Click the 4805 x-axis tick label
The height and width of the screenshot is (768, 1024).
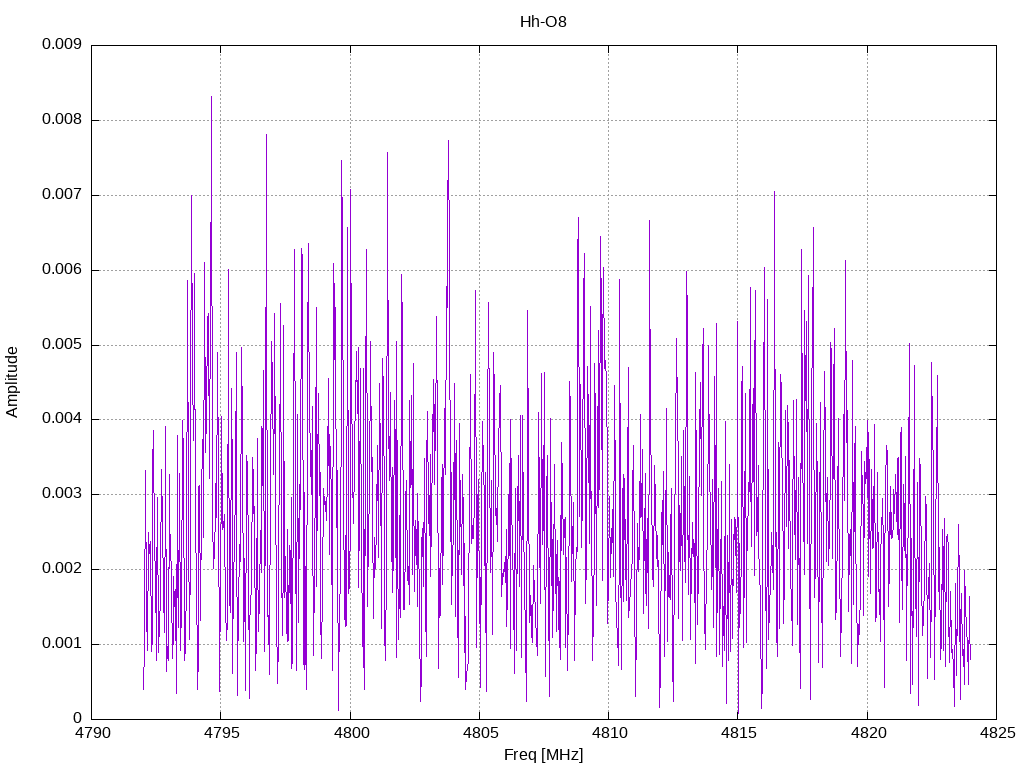click(x=480, y=733)
